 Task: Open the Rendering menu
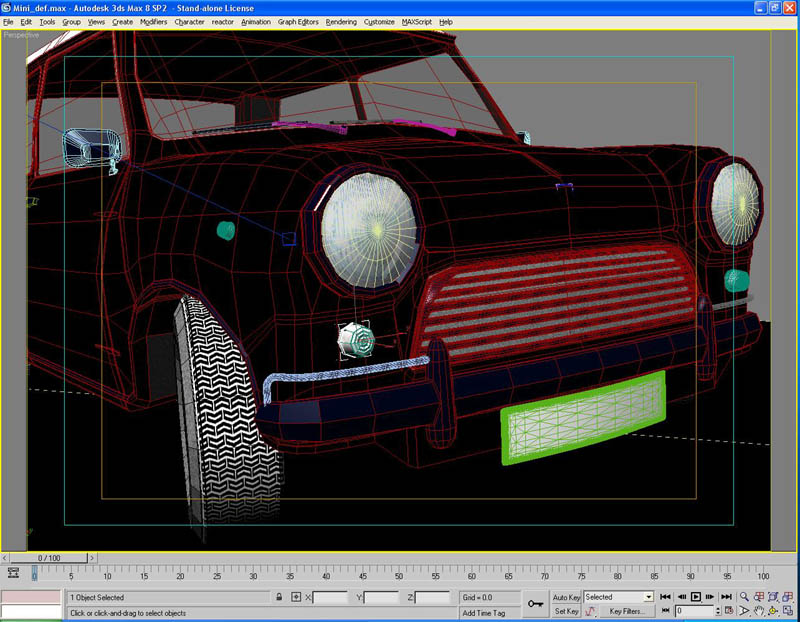pos(341,21)
